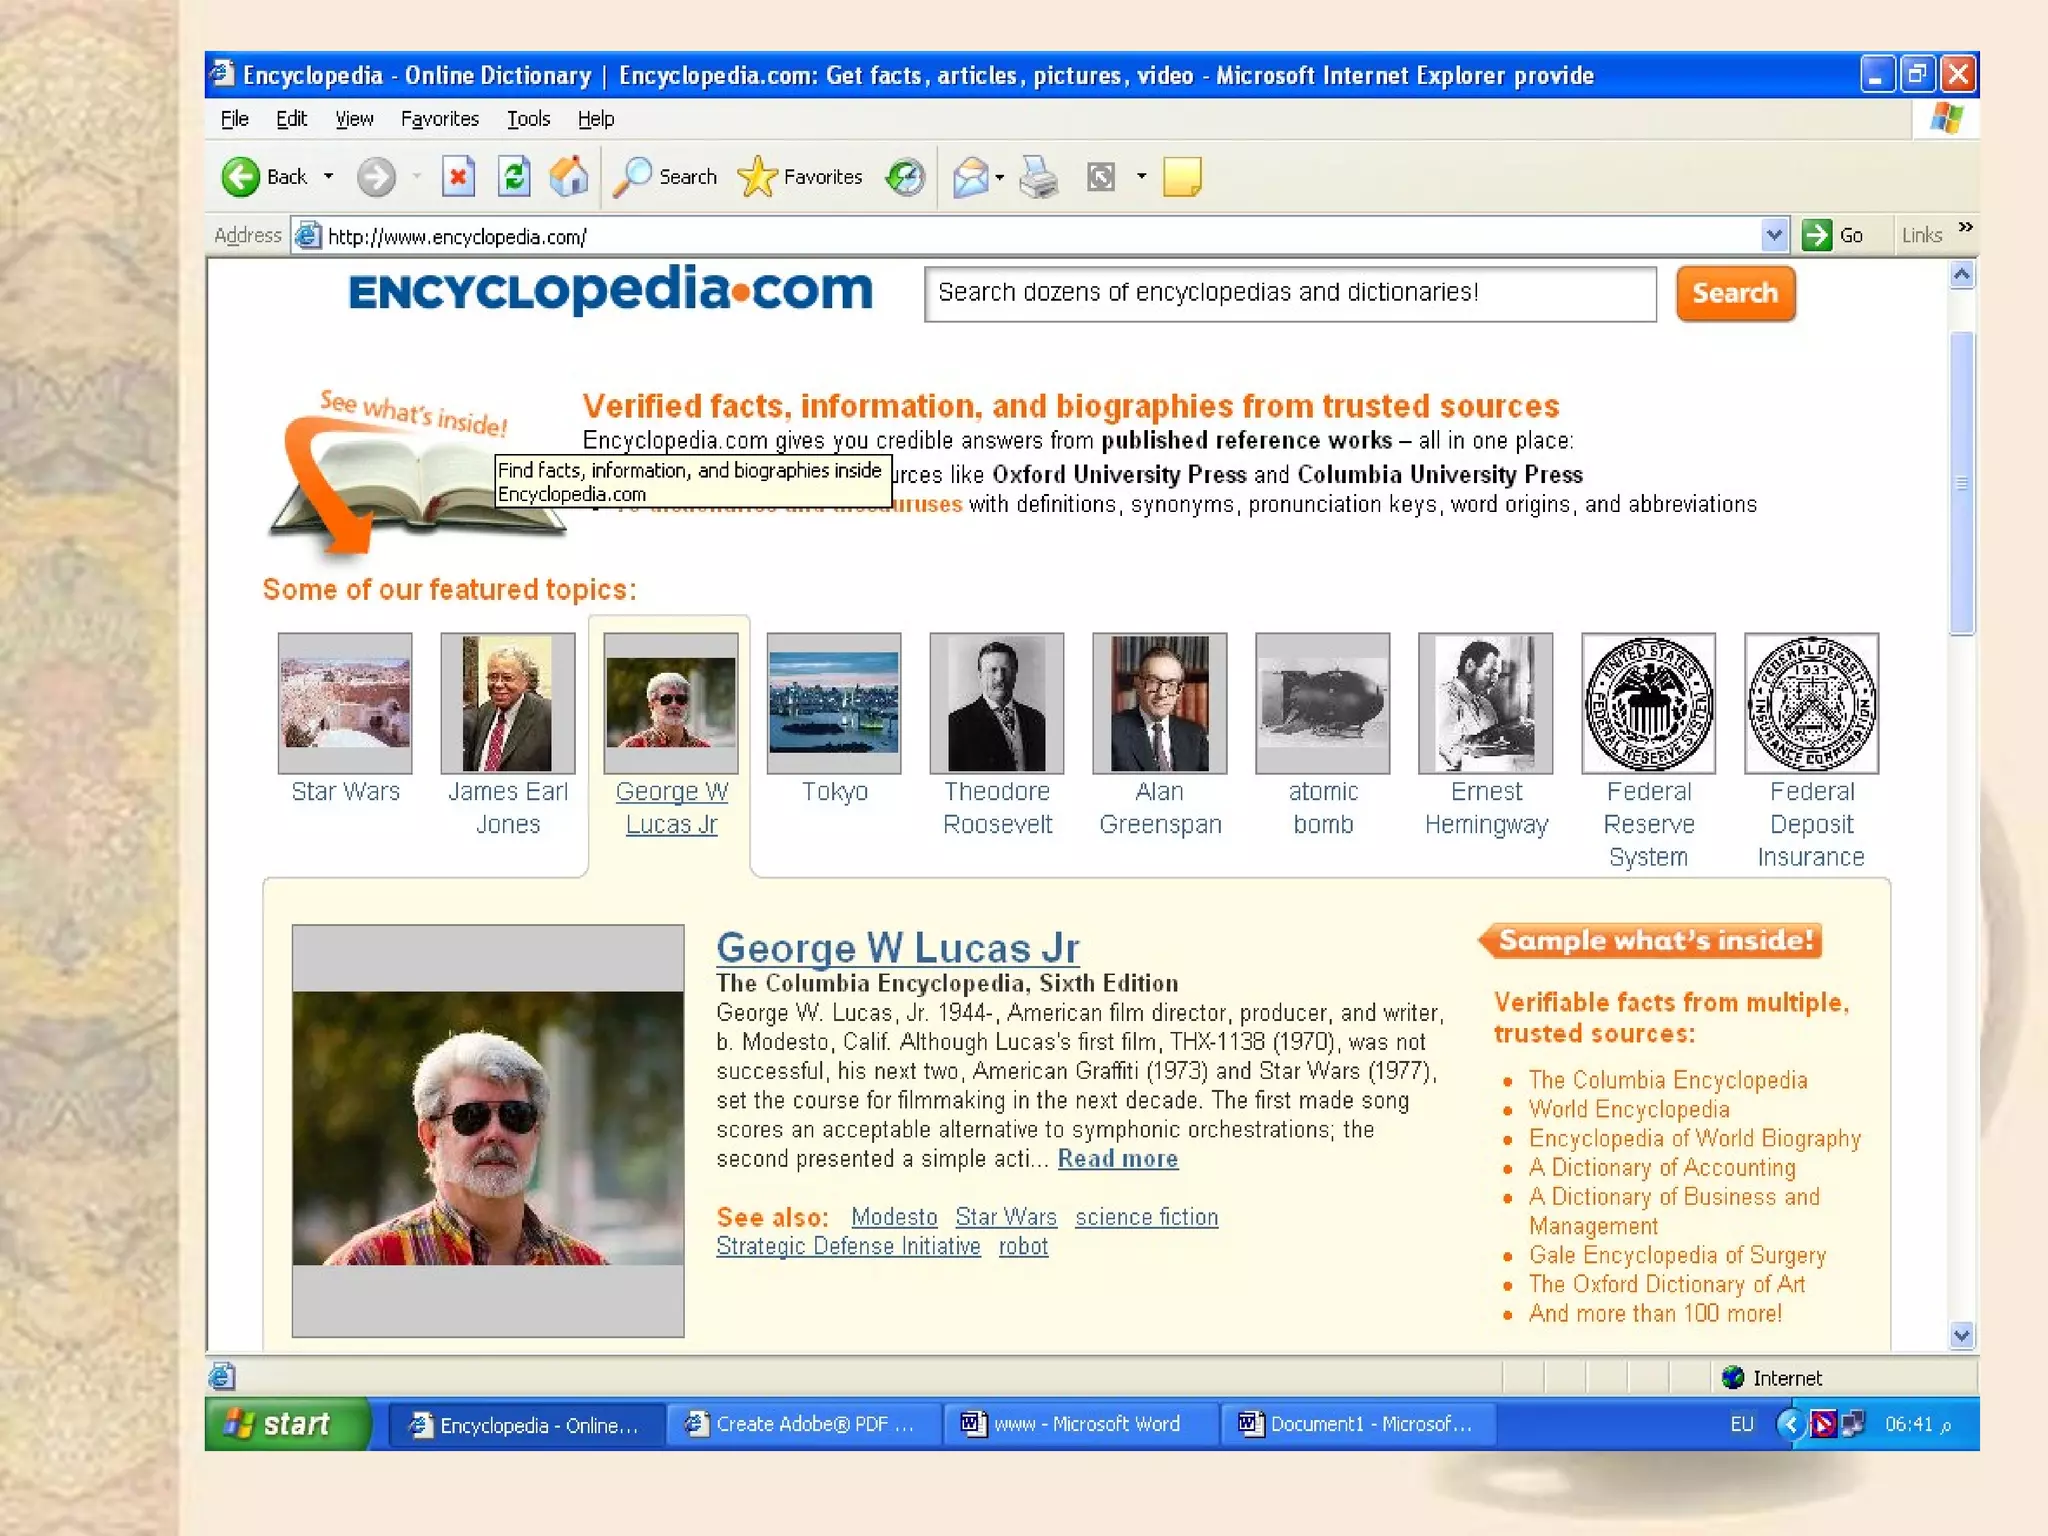Expand the Address bar dropdown

pos(1773,235)
